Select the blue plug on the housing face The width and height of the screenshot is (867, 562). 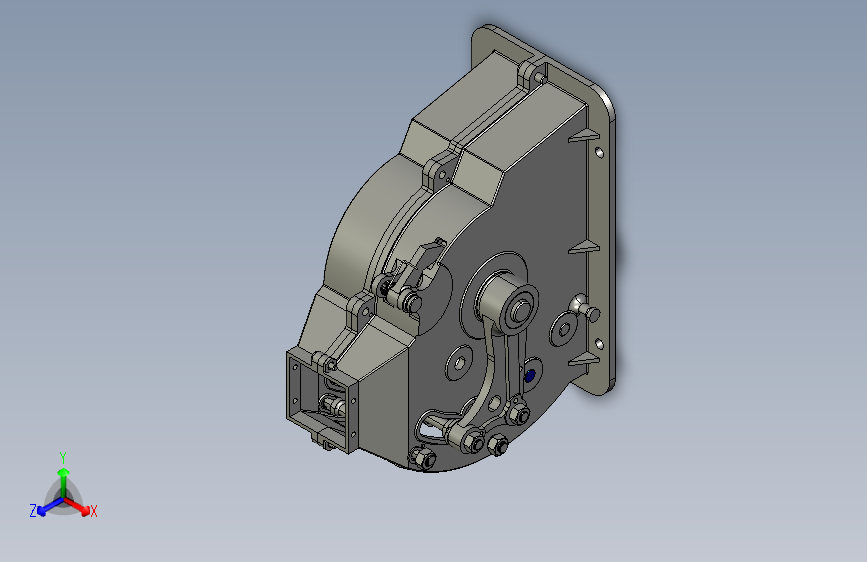tap(529, 376)
